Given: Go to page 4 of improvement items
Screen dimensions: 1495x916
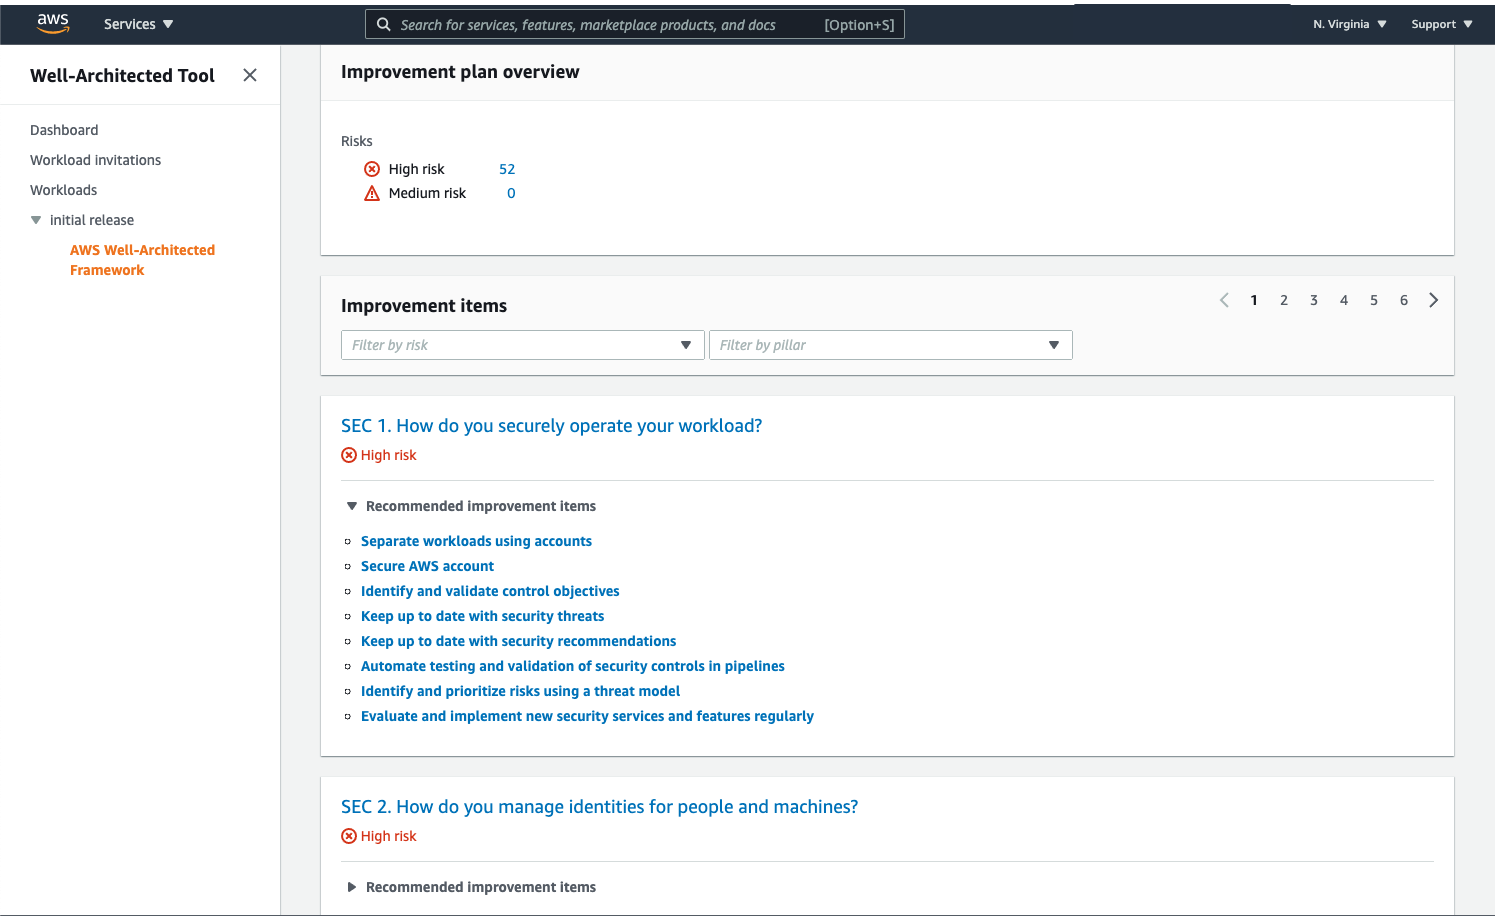Looking at the screenshot, I should point(1344,300).
